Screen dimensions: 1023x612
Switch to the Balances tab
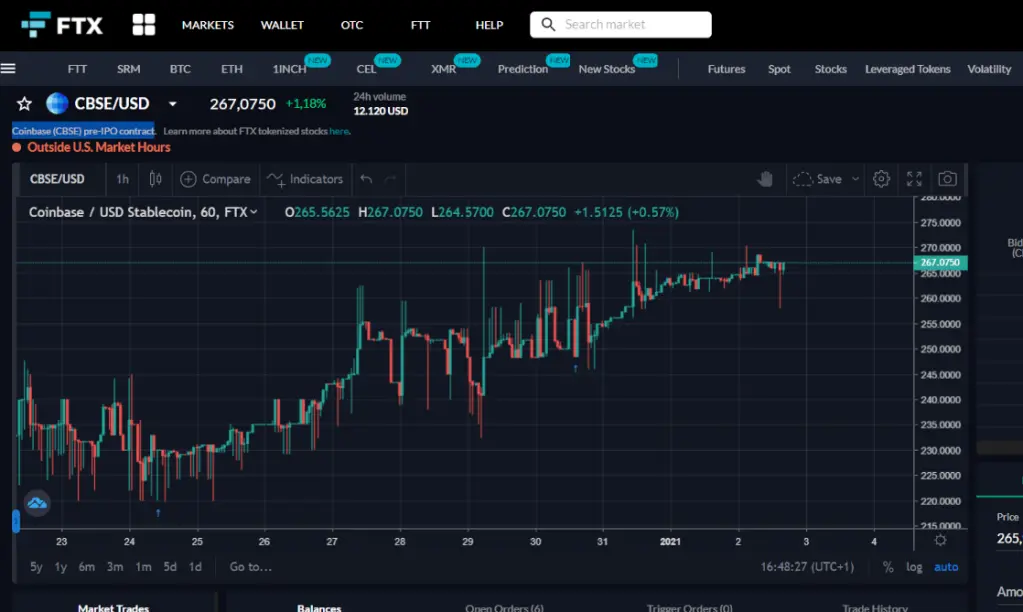coord(319,607)
